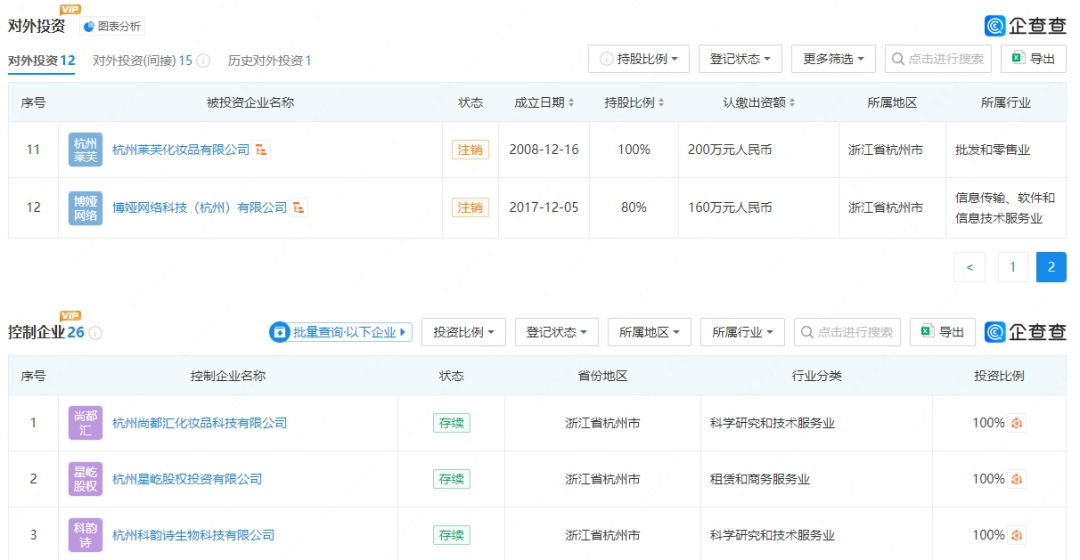The height and width of the screenshot is (560, 1080).
Task: Open the 更多筛选 dropdown
Action: click(x=833, y=59)
